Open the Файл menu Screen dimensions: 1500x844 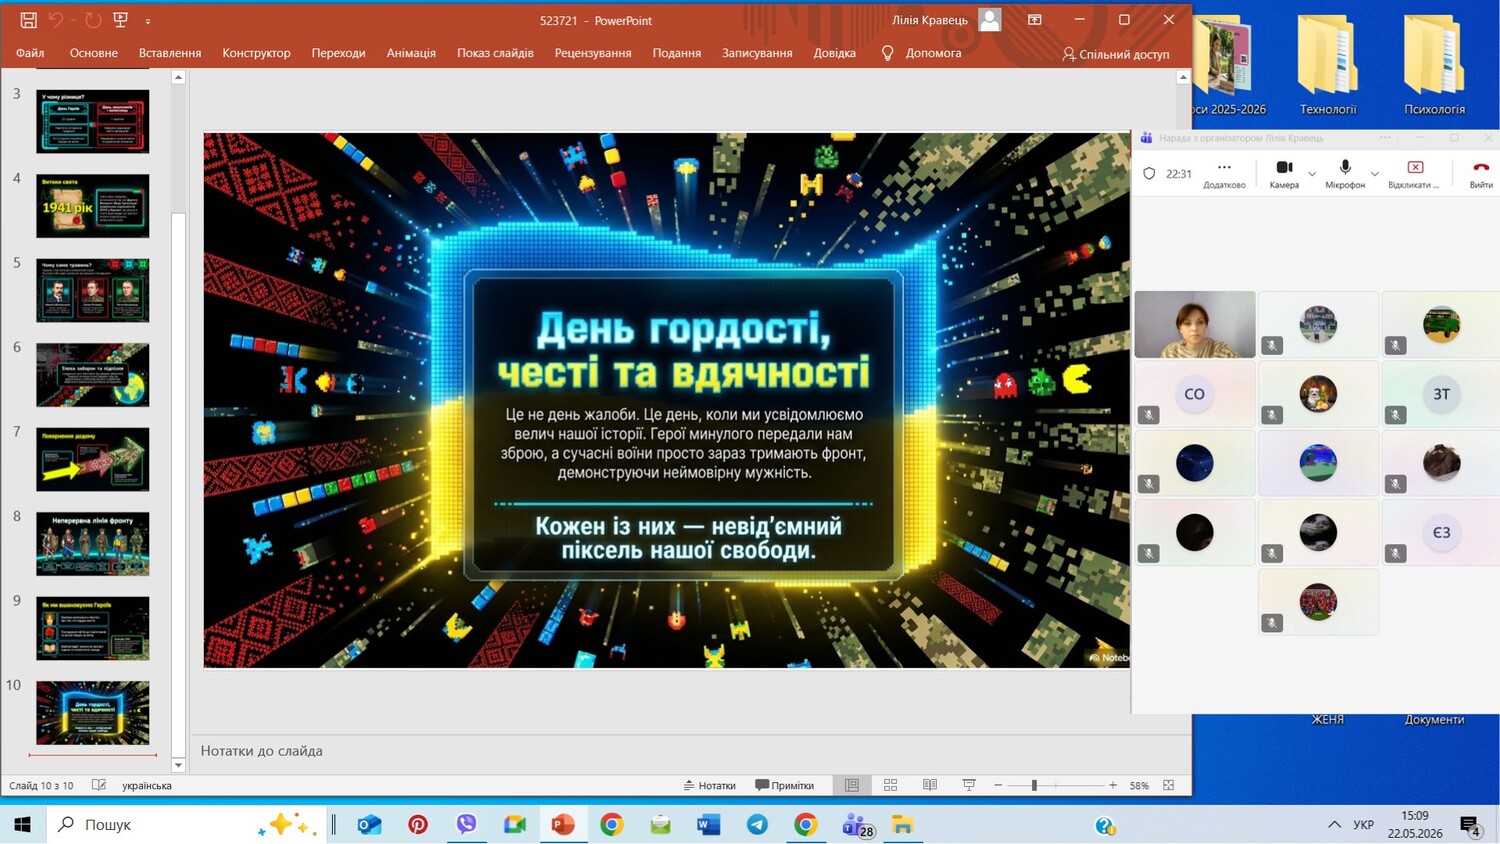click(x=30, y=53)
